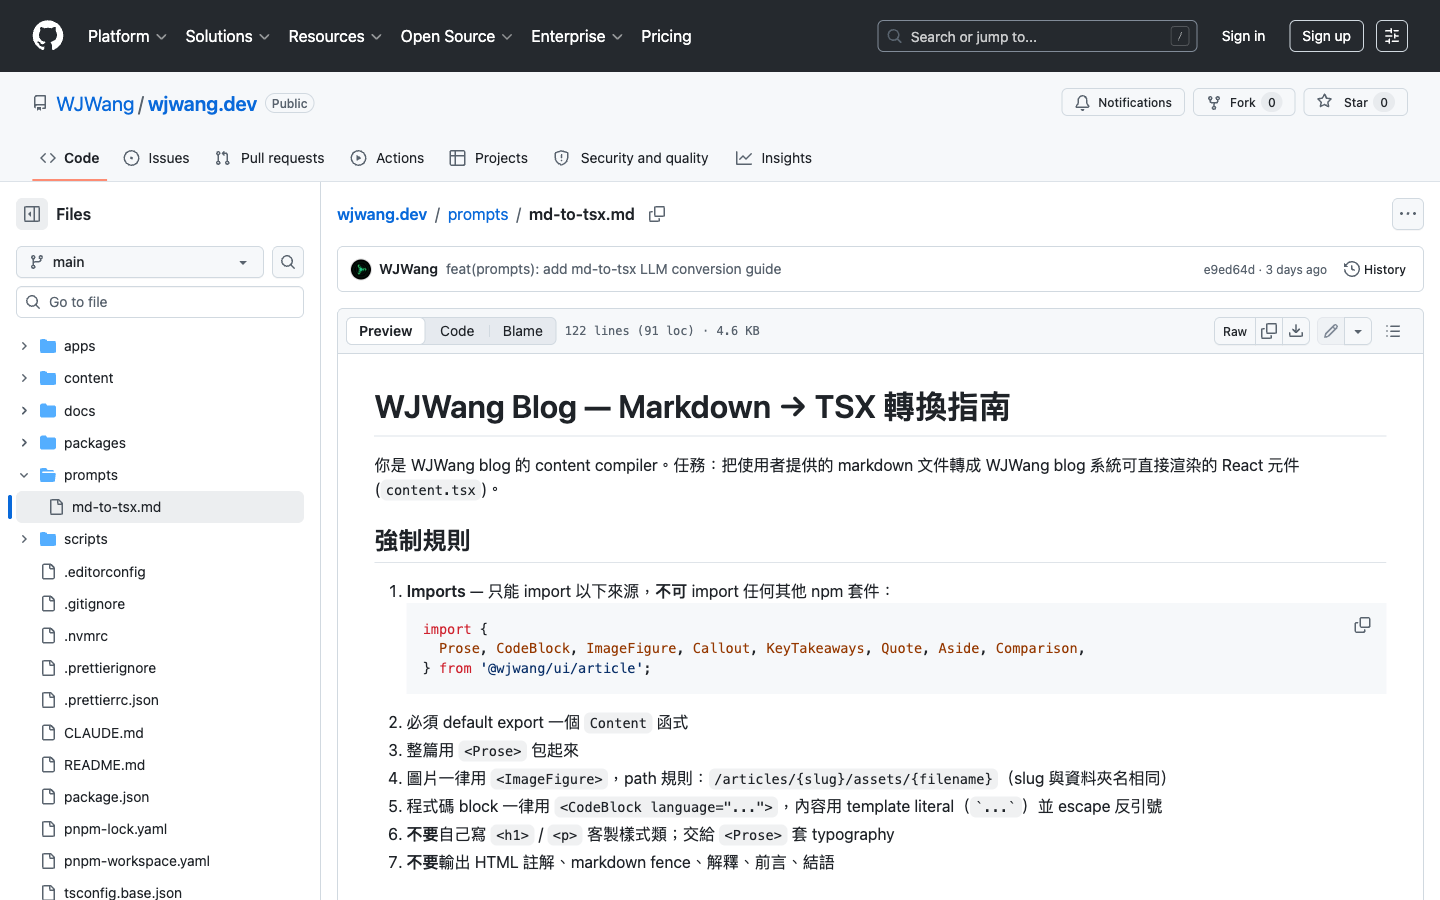This screenshot has width=1440, height=900.
Task: Go to prompts in breadcrumb
Action: click(478, 214)
